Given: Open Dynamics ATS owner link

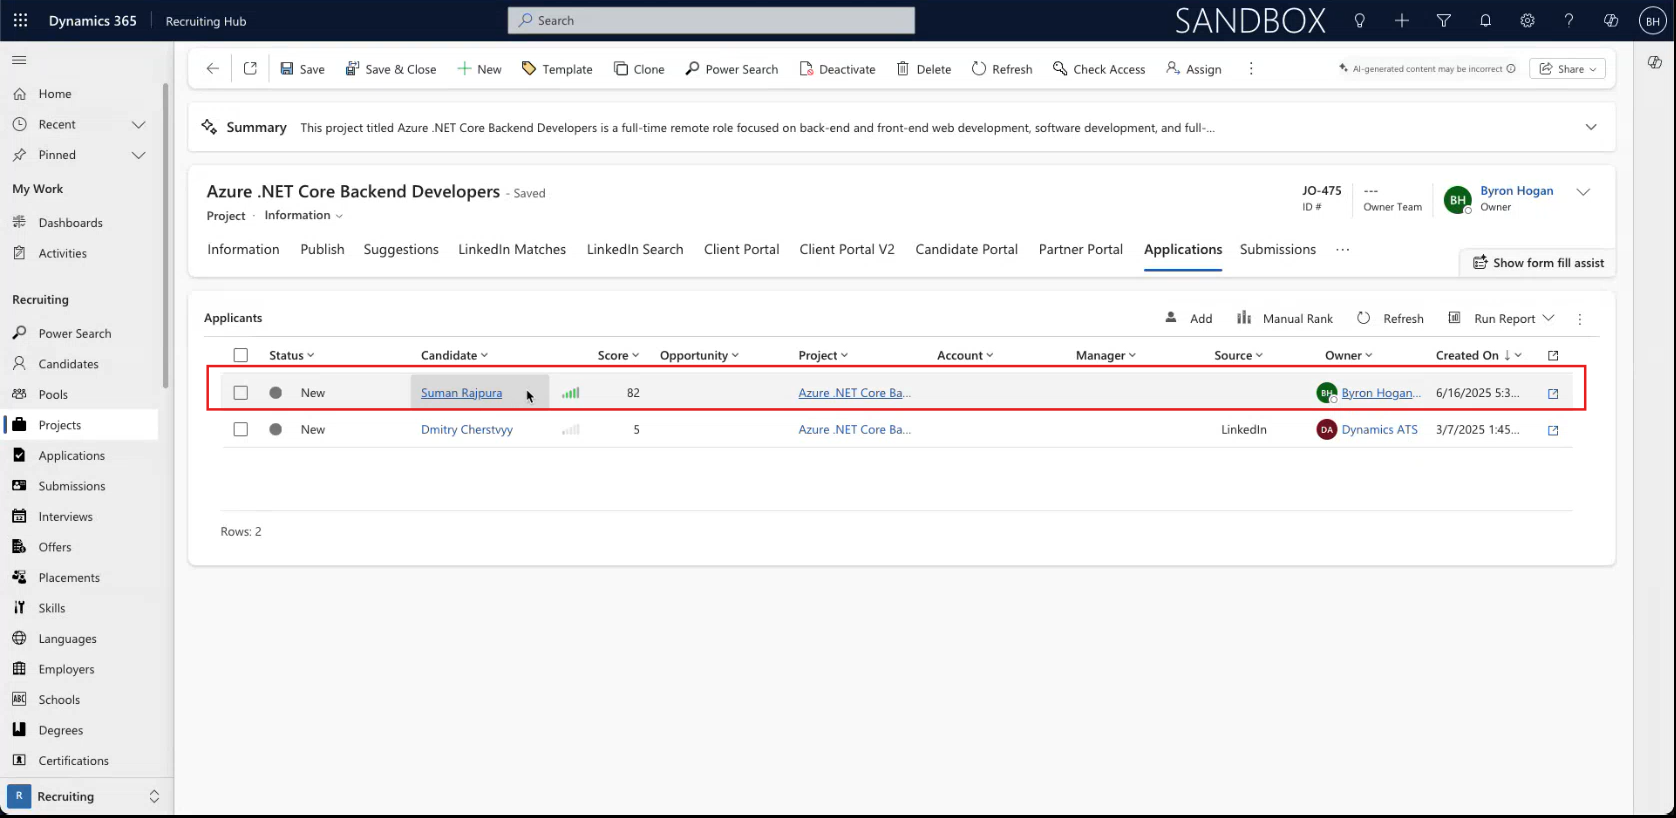Looking at the screenshot, I should click(1380, 429).
